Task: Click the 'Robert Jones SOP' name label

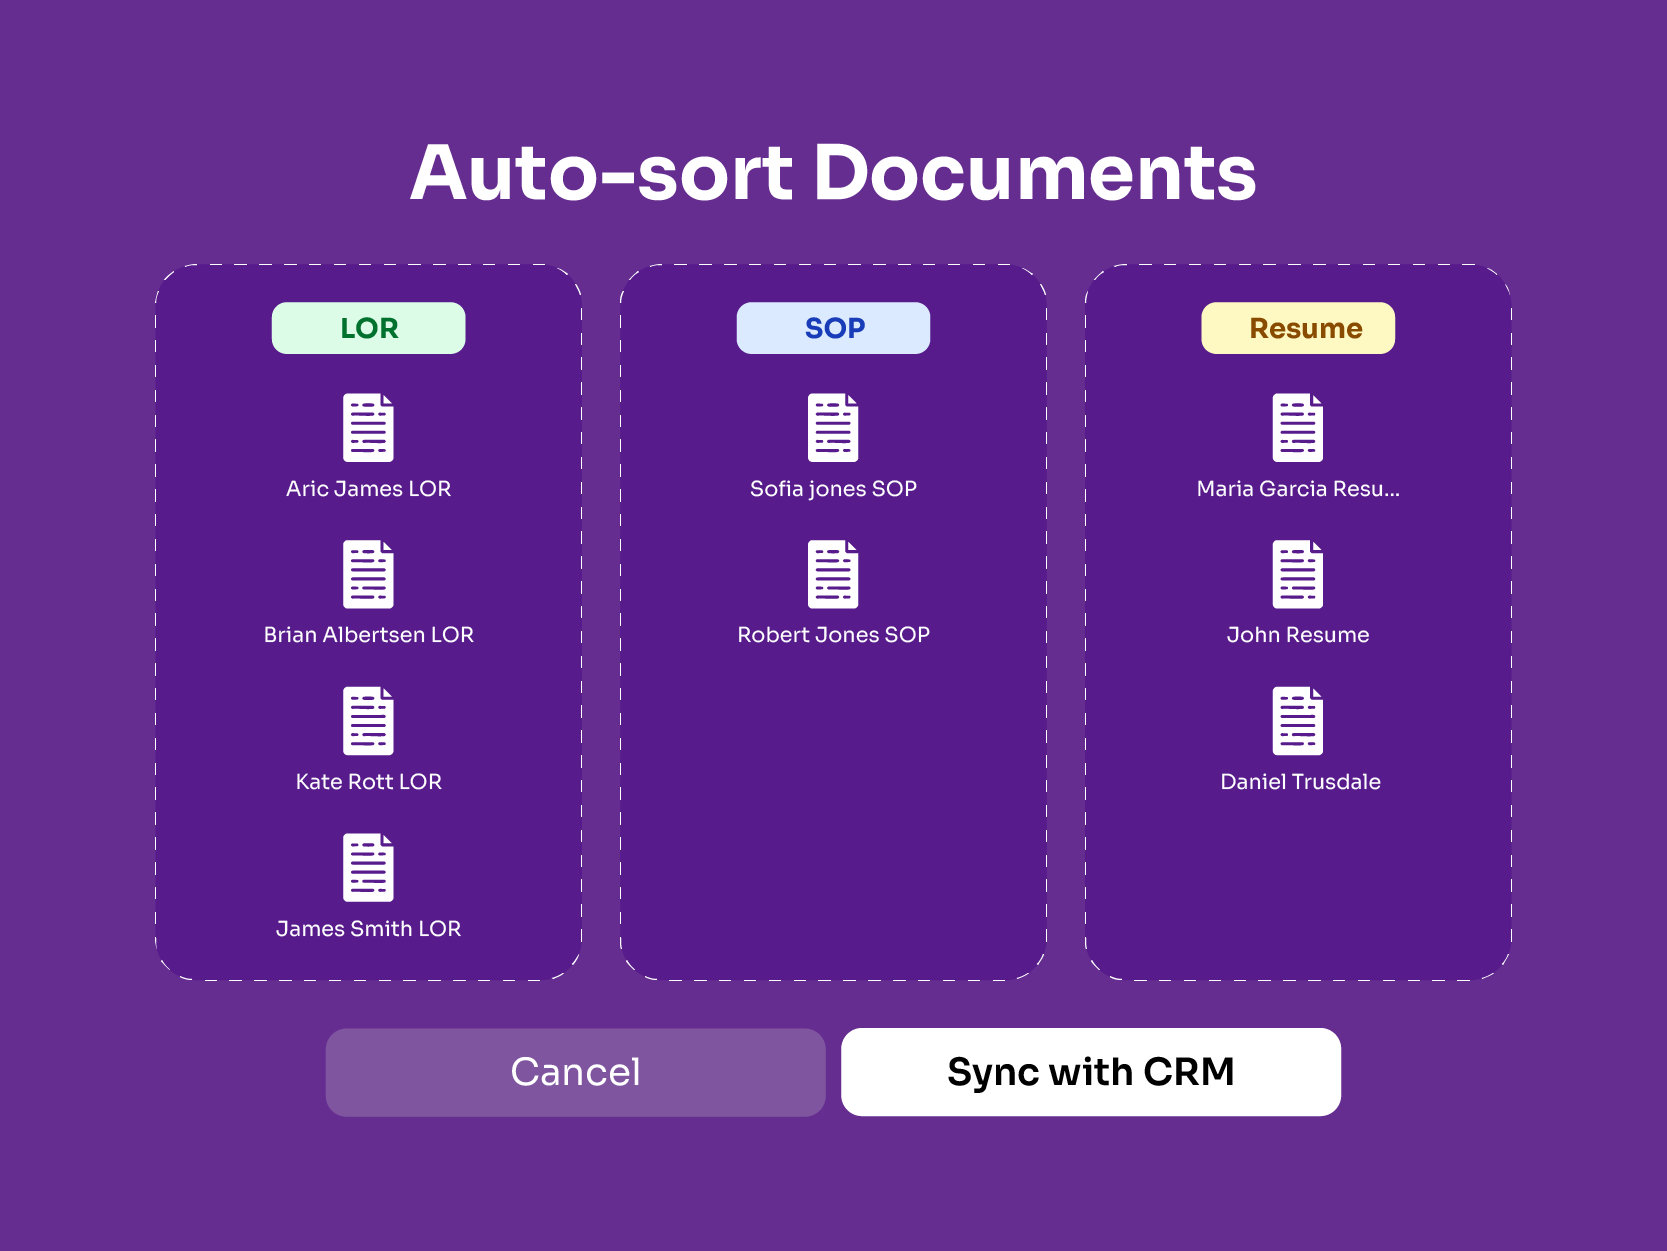Action: (833, 635)
